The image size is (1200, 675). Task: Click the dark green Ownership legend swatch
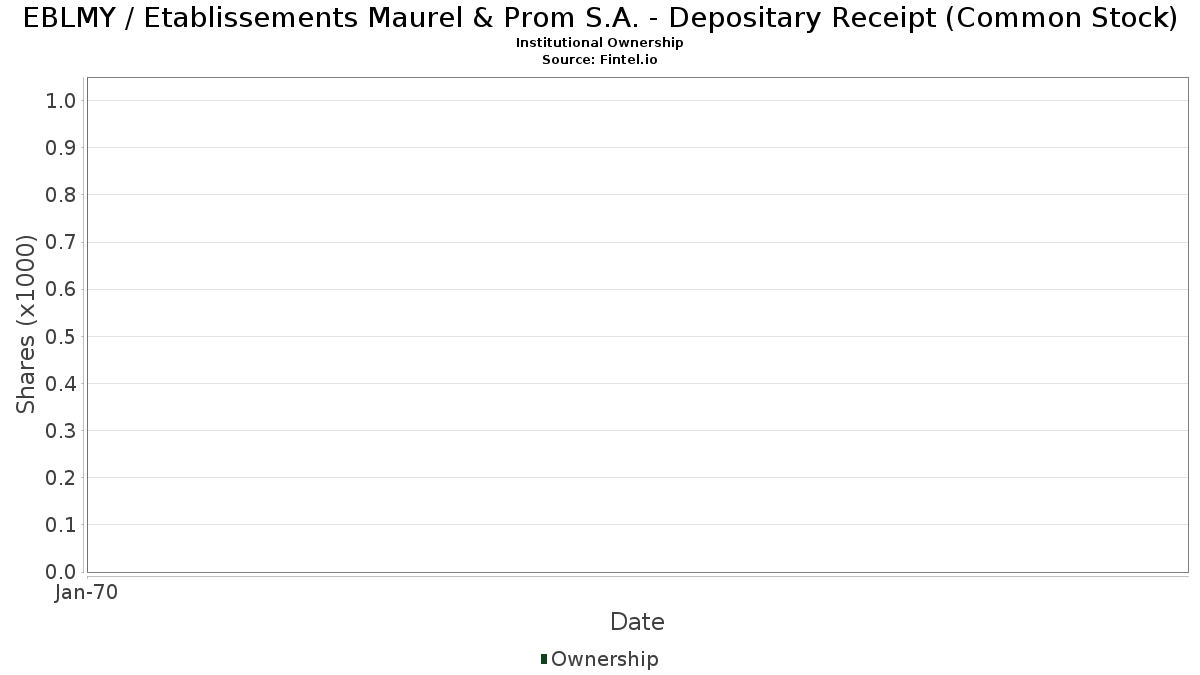click(x=544, y=659)
